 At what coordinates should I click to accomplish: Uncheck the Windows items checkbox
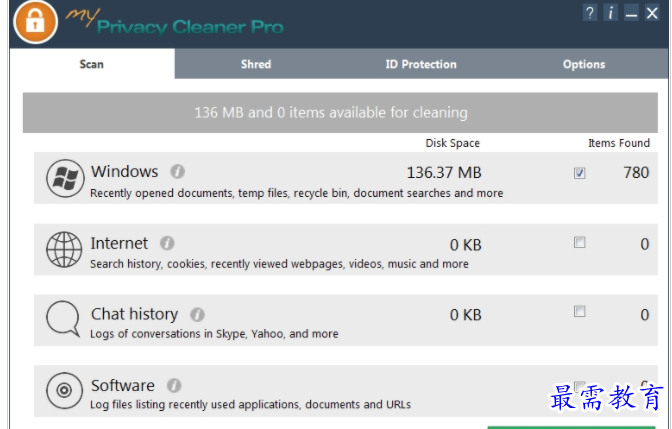click(580, 173)
